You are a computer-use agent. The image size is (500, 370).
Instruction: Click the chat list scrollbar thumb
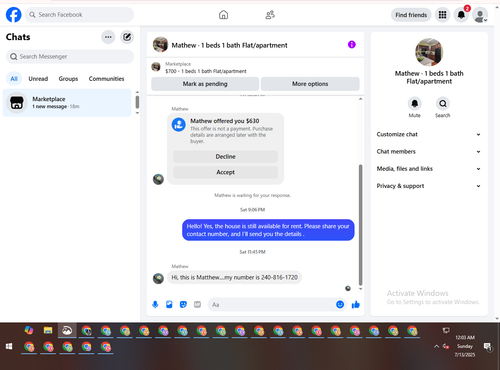[x=137, y=102]
